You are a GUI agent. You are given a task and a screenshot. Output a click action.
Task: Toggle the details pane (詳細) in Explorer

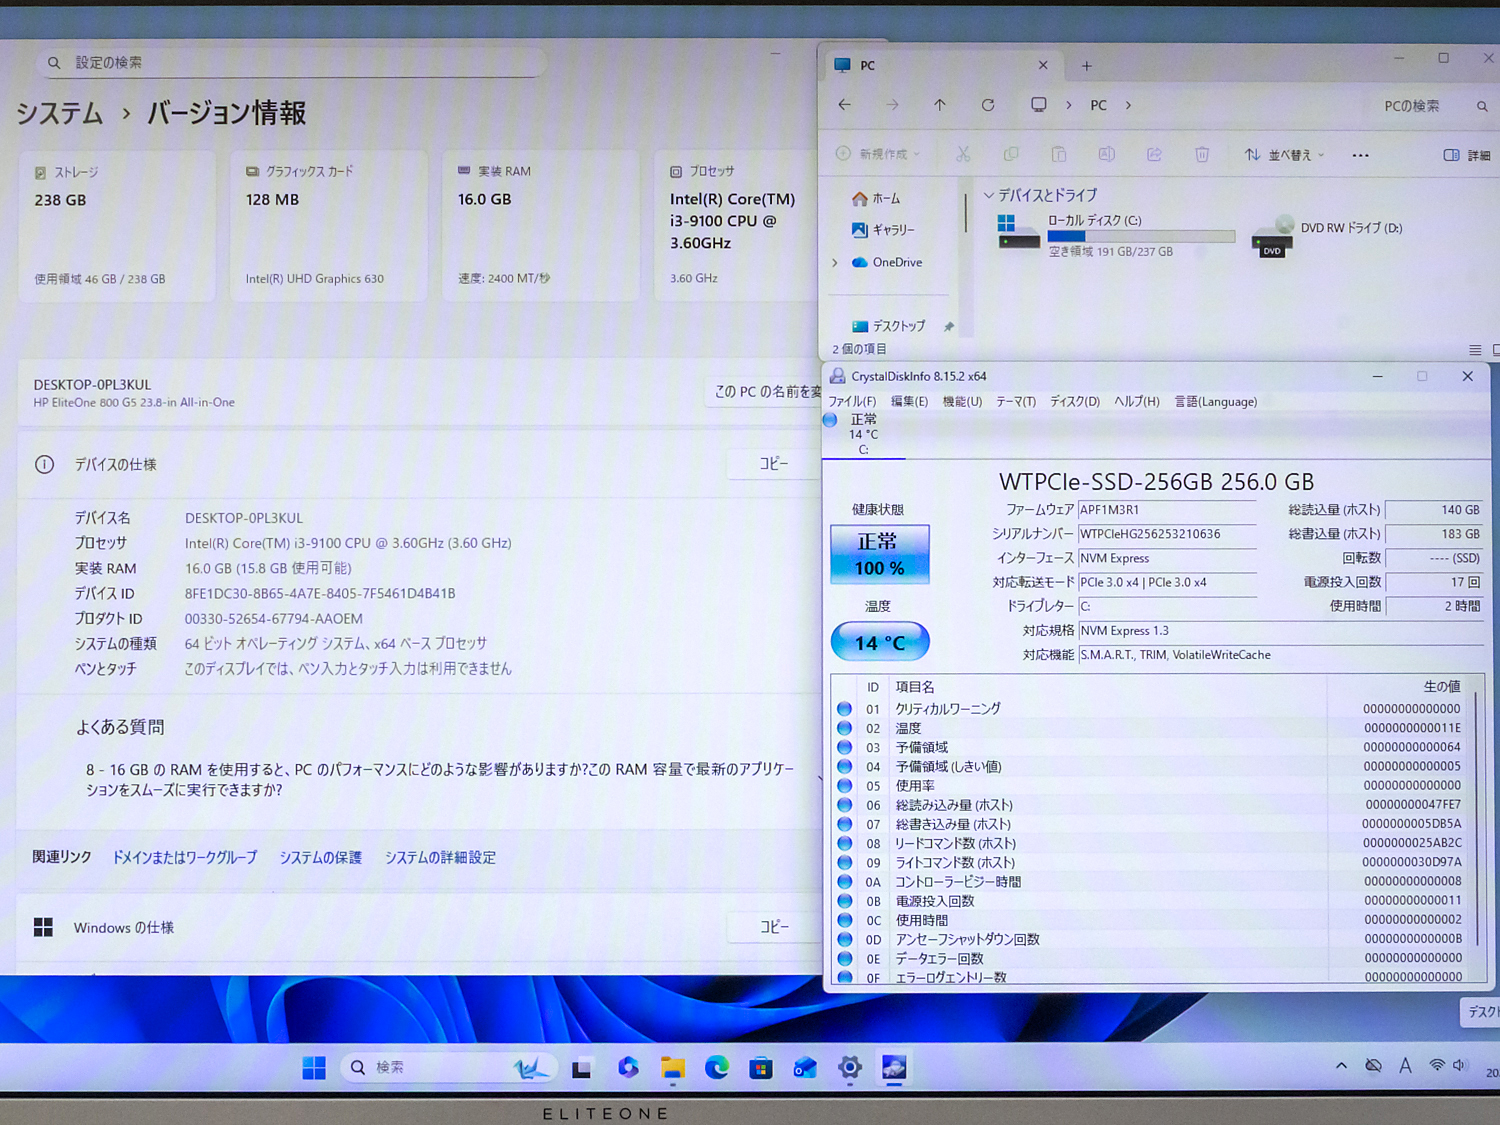point(1467,155)
